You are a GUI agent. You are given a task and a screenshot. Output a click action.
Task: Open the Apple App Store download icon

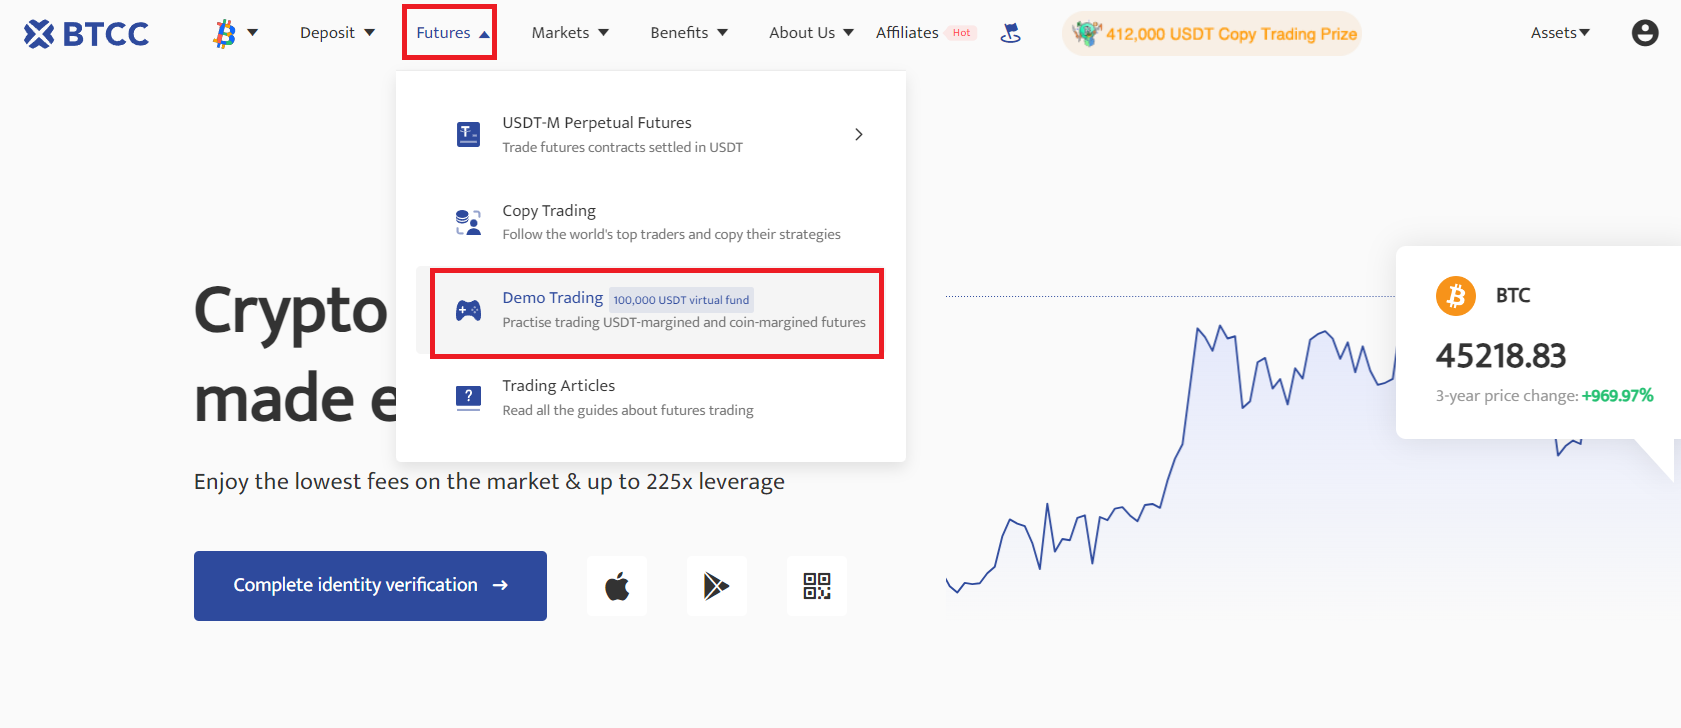[x=617, y=586]
